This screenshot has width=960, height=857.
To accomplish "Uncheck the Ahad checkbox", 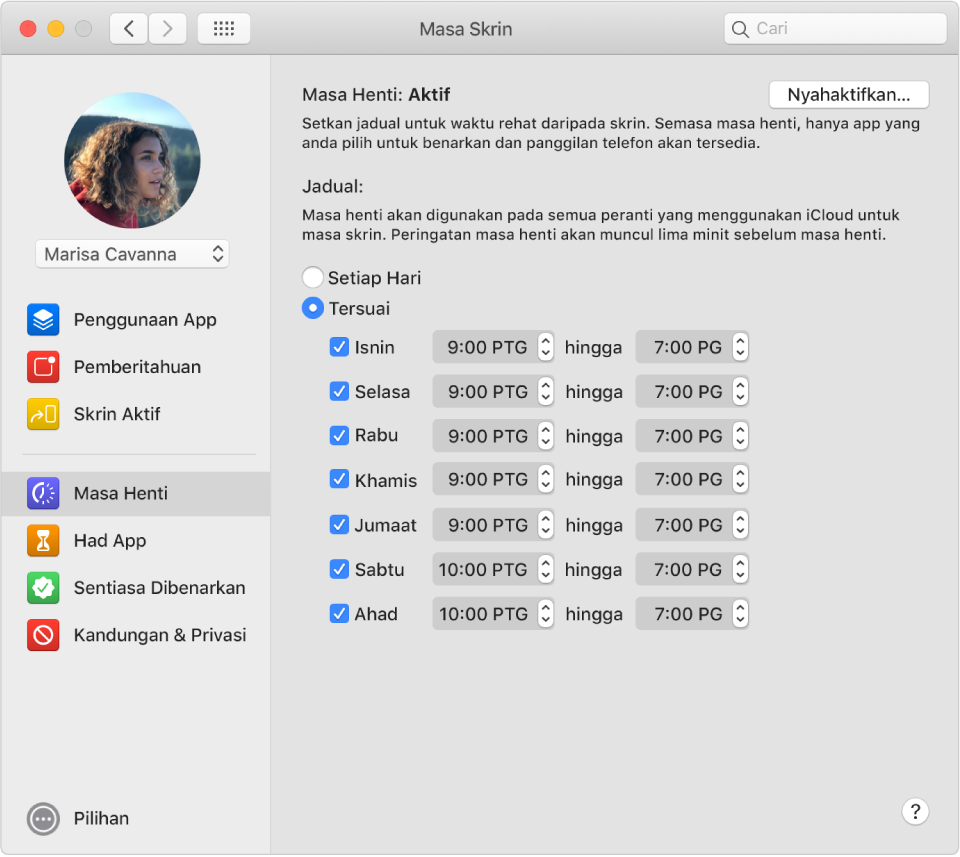I will [x=339, y=613].
